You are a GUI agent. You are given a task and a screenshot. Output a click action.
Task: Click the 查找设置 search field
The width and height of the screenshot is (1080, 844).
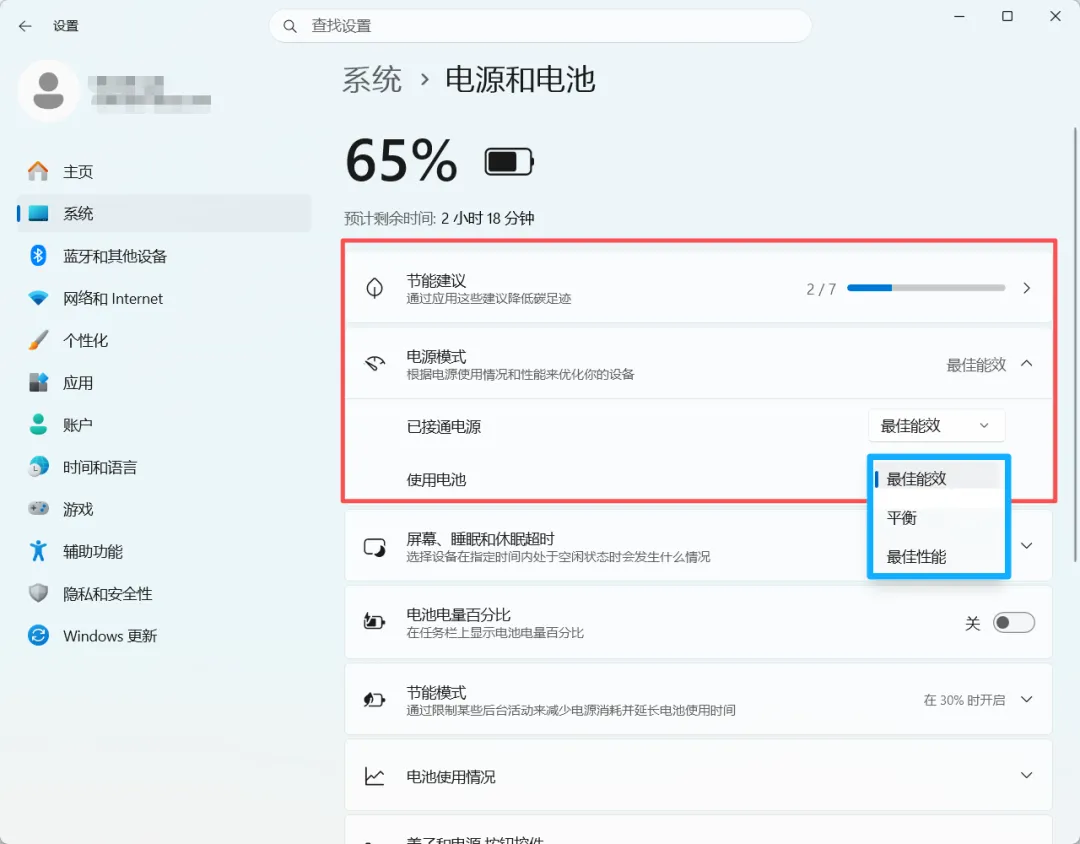coord(540,26)
